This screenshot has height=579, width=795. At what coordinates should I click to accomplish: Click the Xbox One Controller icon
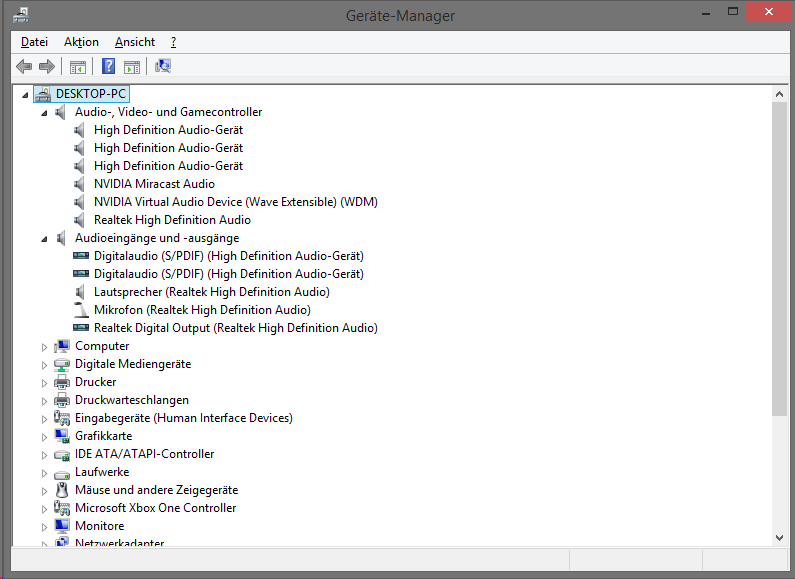click(62, 508)
